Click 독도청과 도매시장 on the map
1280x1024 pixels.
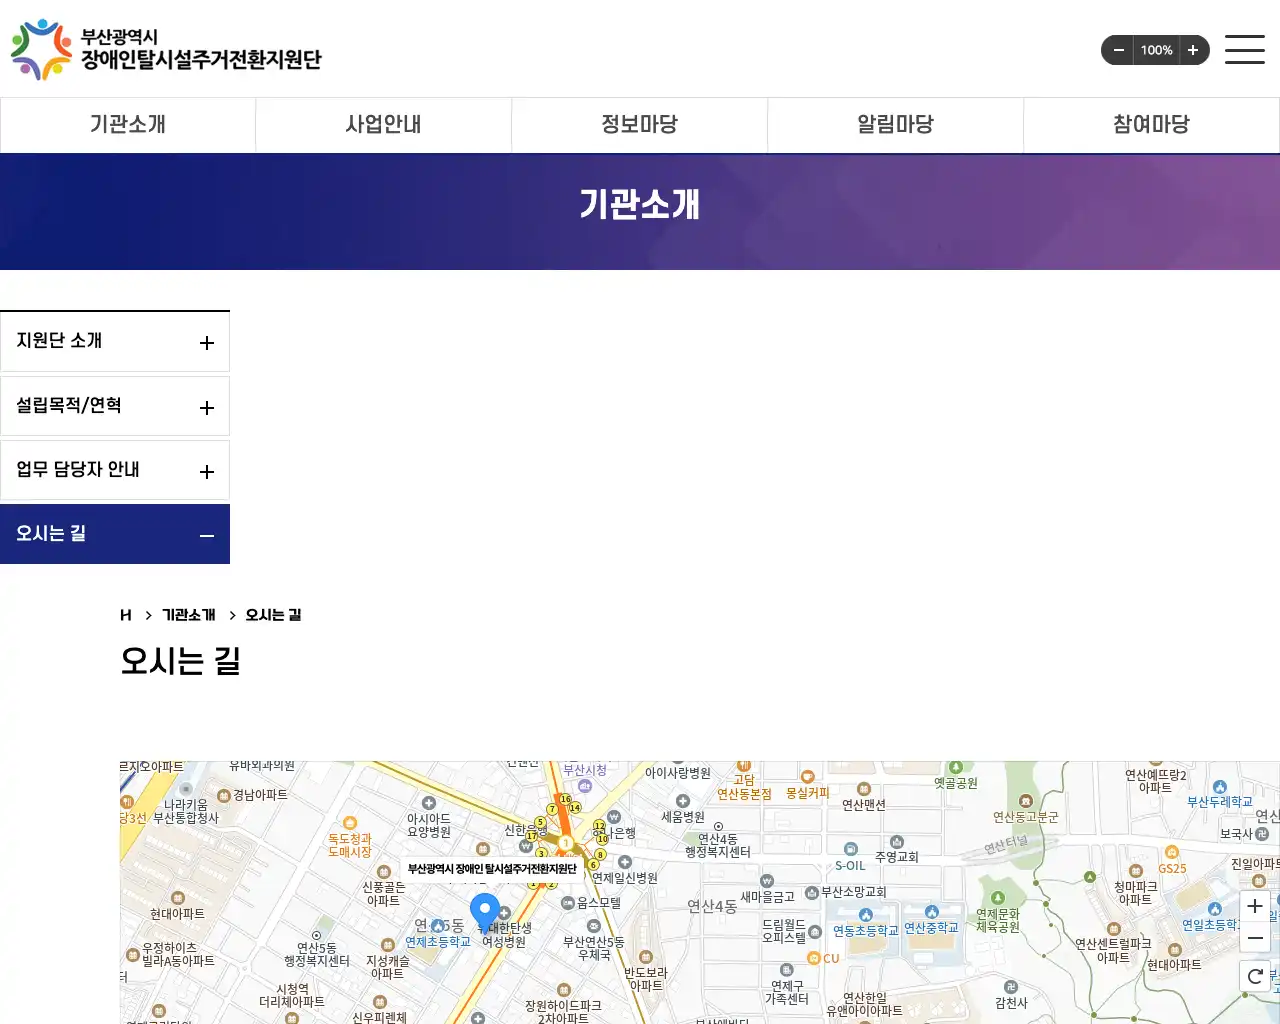pyautogui.click(x=350, y=845)
